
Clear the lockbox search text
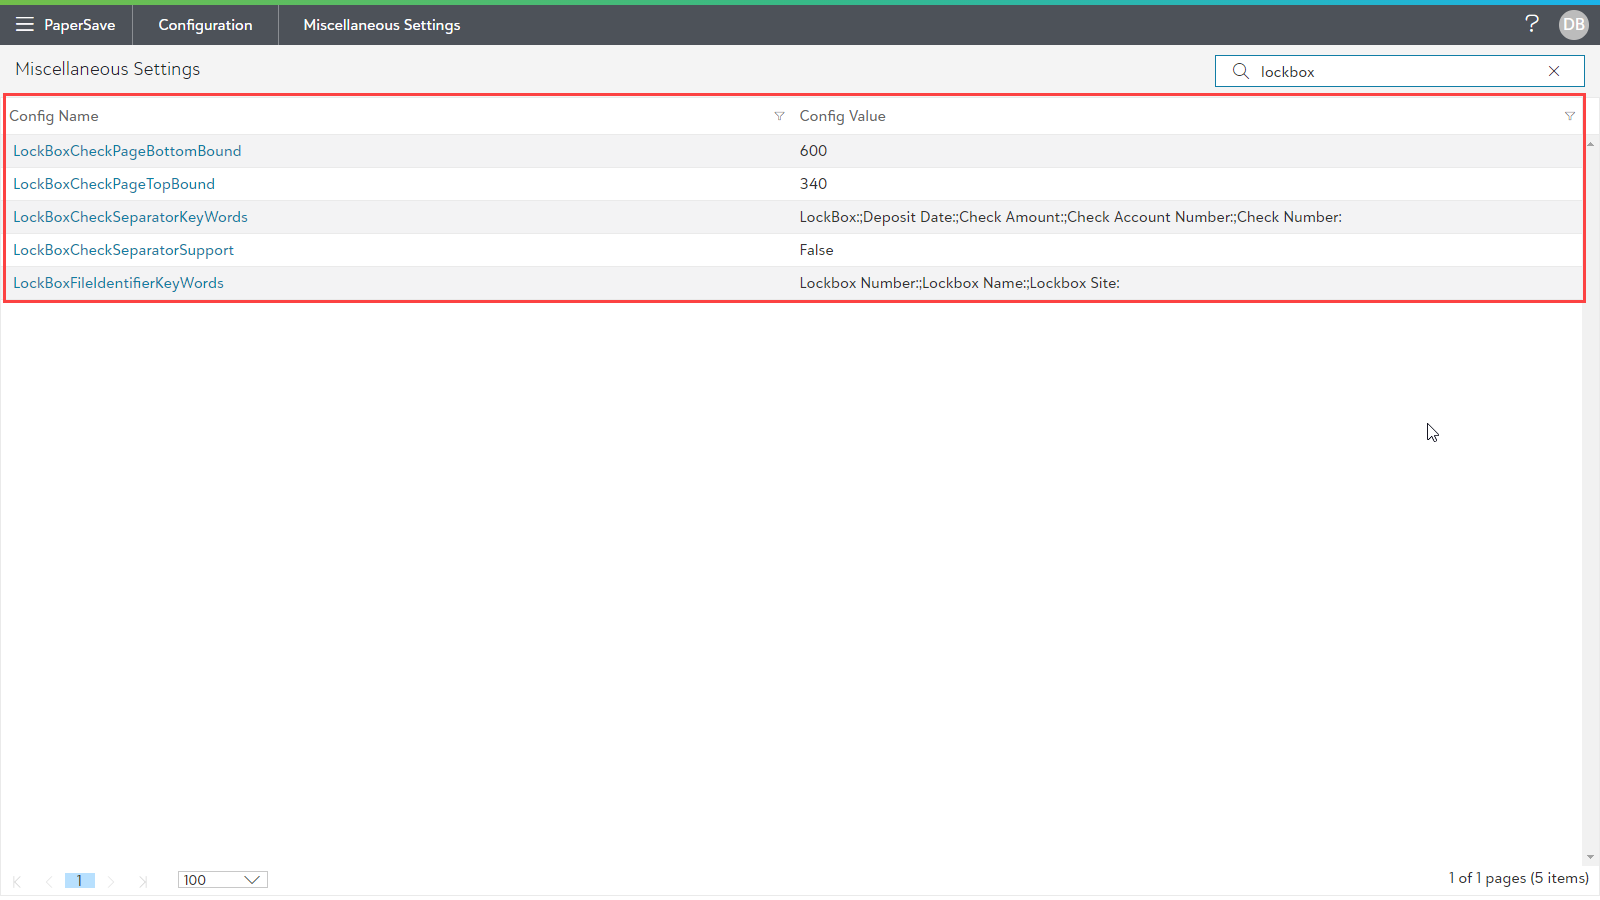click(1554, 71)
